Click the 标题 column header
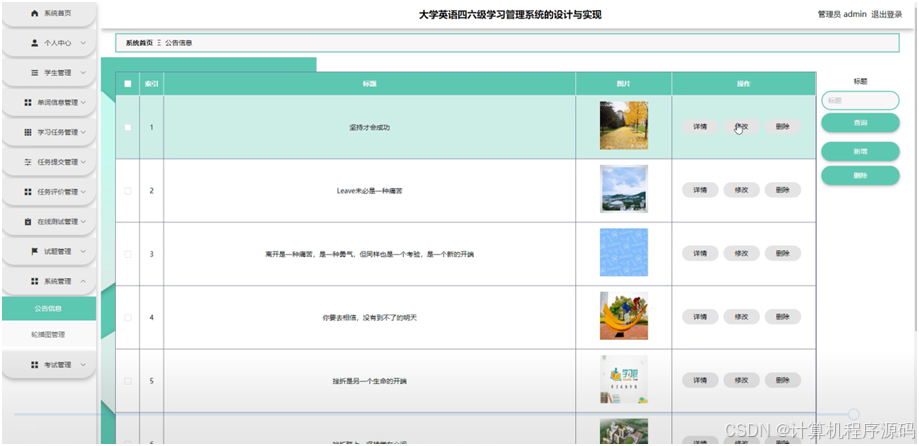 tap(369, 84)
